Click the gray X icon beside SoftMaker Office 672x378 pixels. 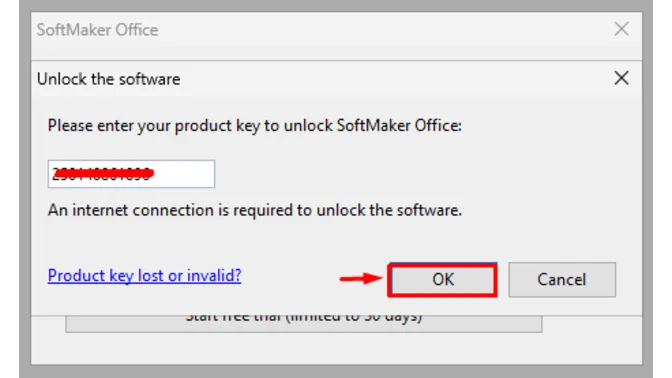[x=621, y=29]
